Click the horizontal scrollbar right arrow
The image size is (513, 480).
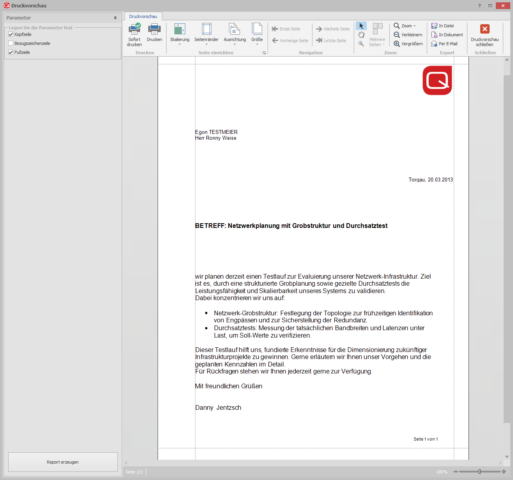(500, 463)
